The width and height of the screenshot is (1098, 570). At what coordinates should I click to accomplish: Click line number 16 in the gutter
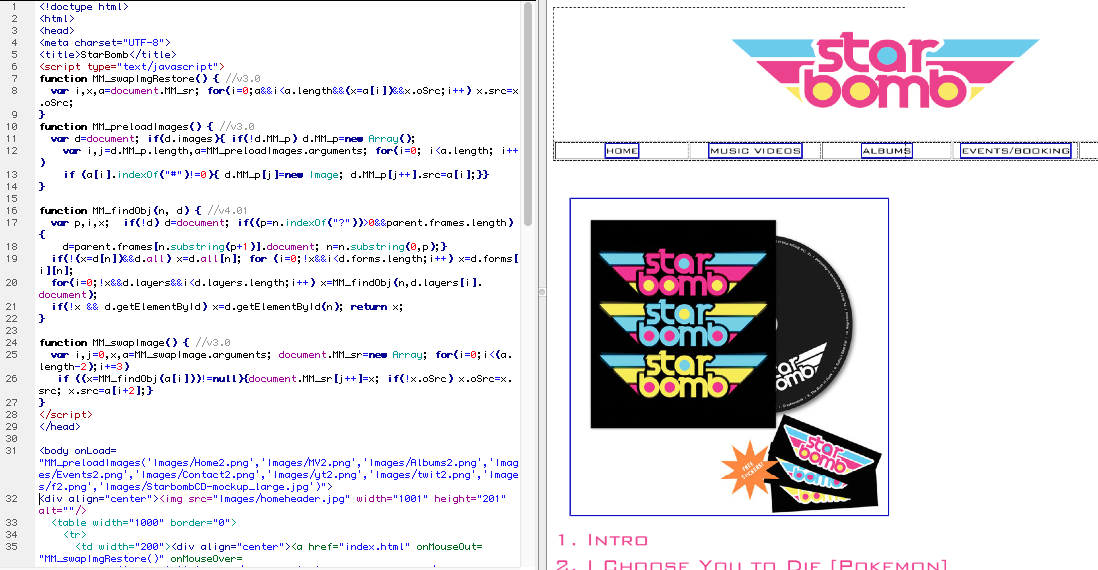(11, 210)
